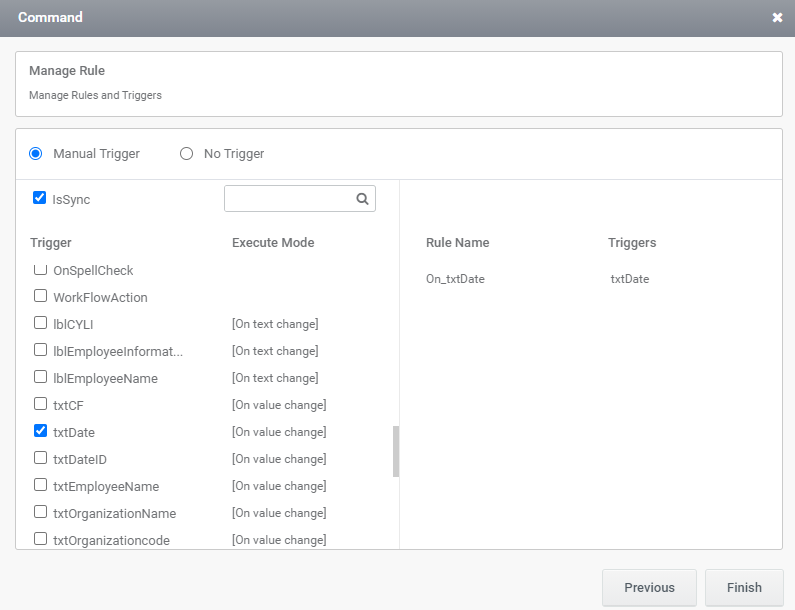Select the No Trigger option
This screenshot has height=610, width=795.
tap(187, 154)
